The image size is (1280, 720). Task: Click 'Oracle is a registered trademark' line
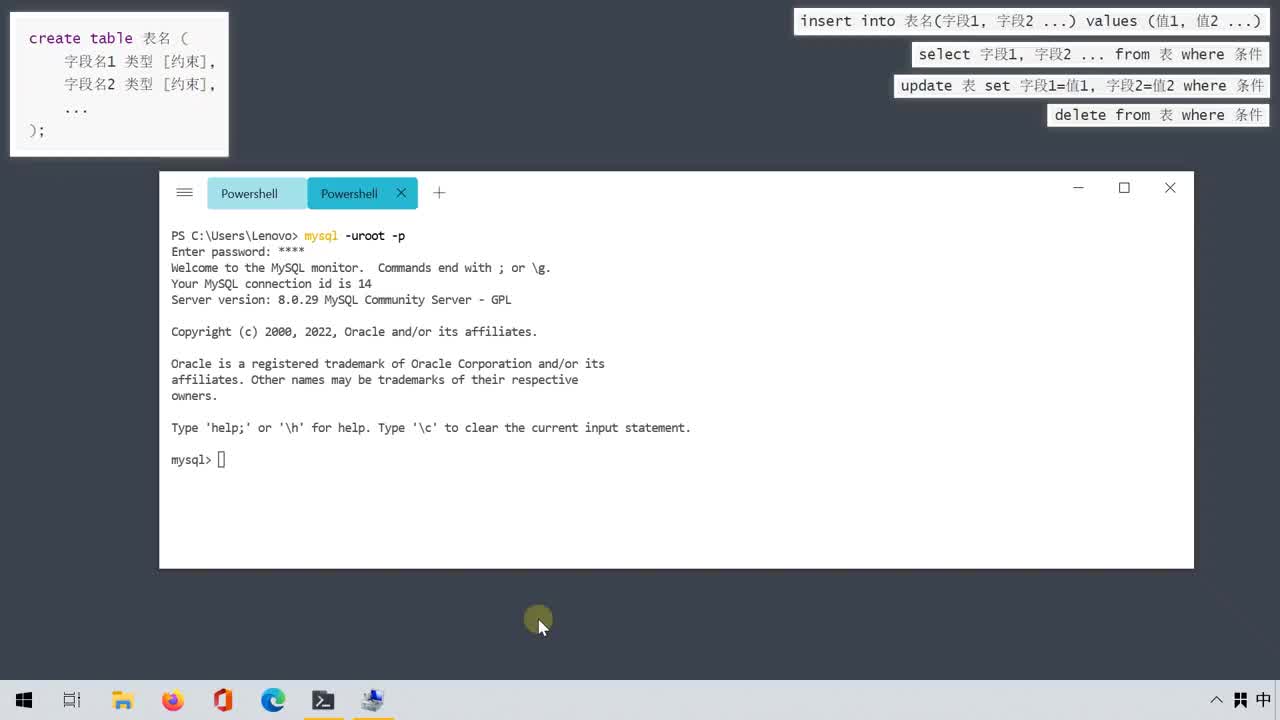tap(388, 364)
